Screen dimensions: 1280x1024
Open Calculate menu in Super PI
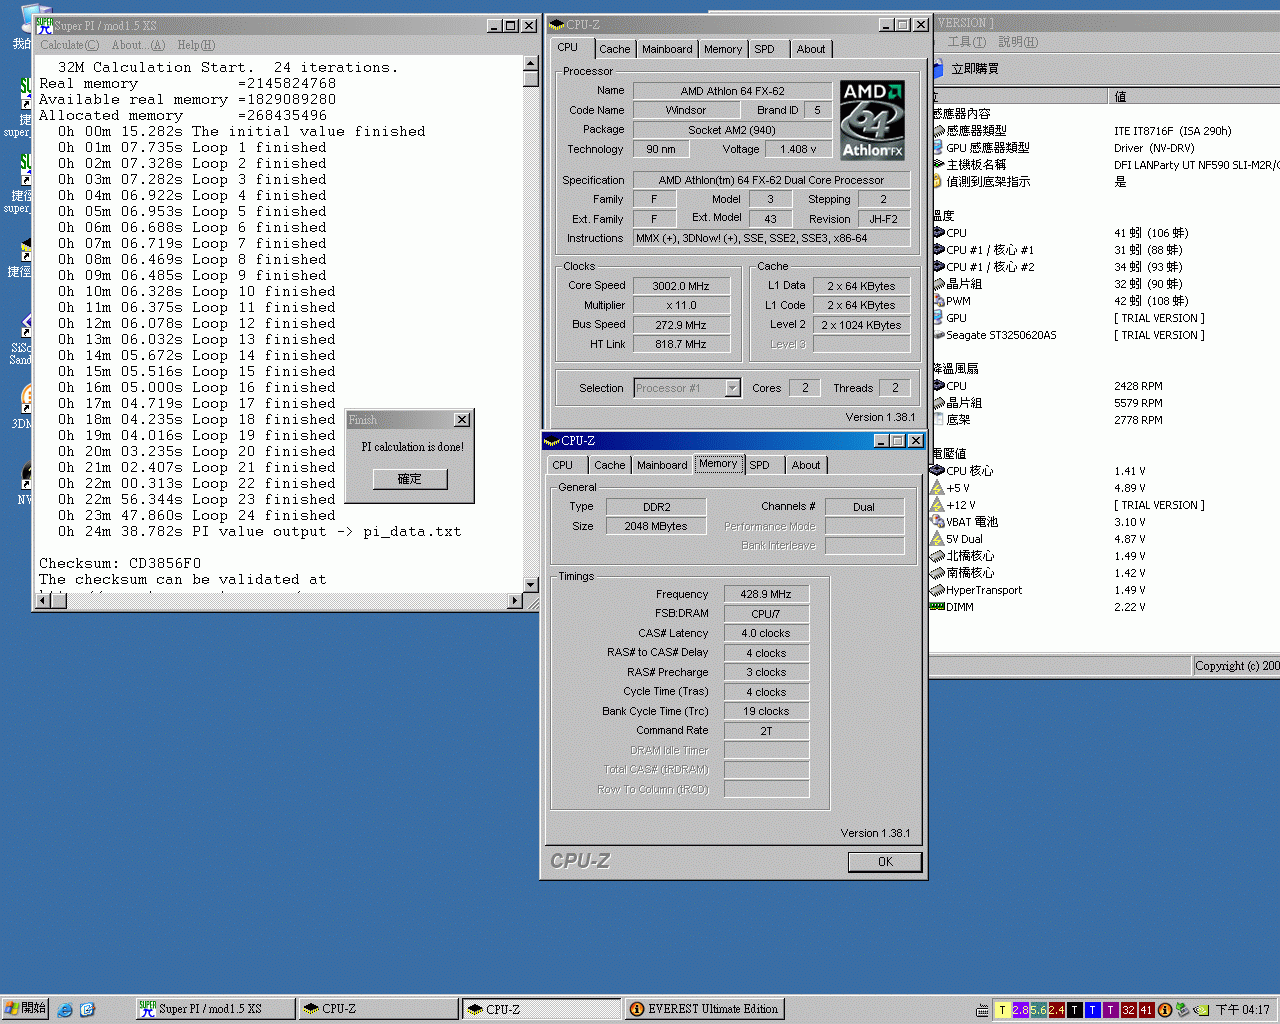coord(69,45)
